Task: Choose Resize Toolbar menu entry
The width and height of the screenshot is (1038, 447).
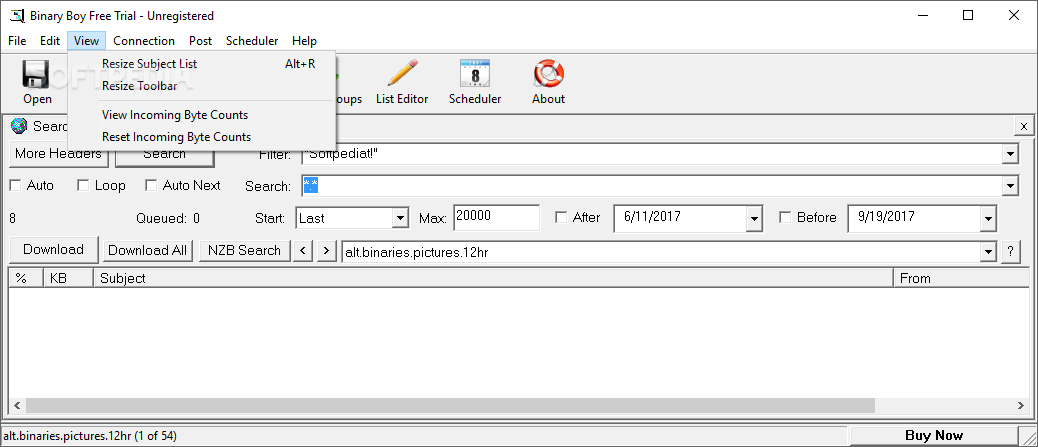Action: point(202,86)
